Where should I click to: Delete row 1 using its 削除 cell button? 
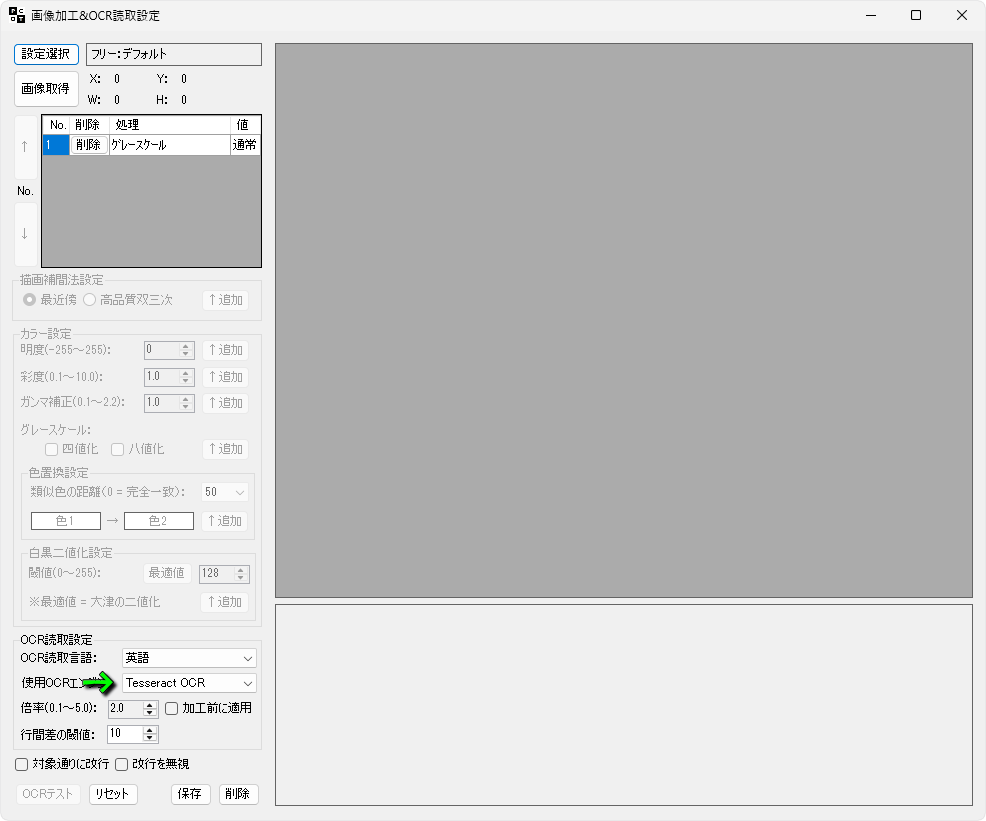coord(89,145)
